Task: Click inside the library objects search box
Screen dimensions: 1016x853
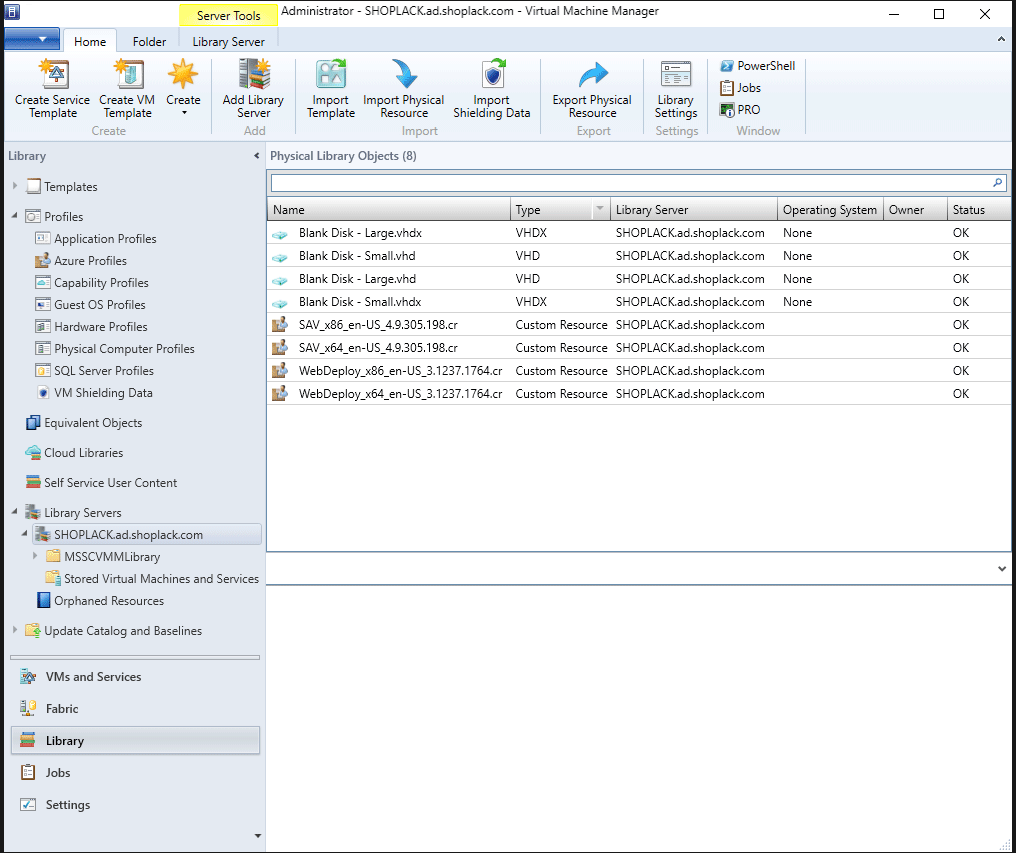Action: point(632,183)
